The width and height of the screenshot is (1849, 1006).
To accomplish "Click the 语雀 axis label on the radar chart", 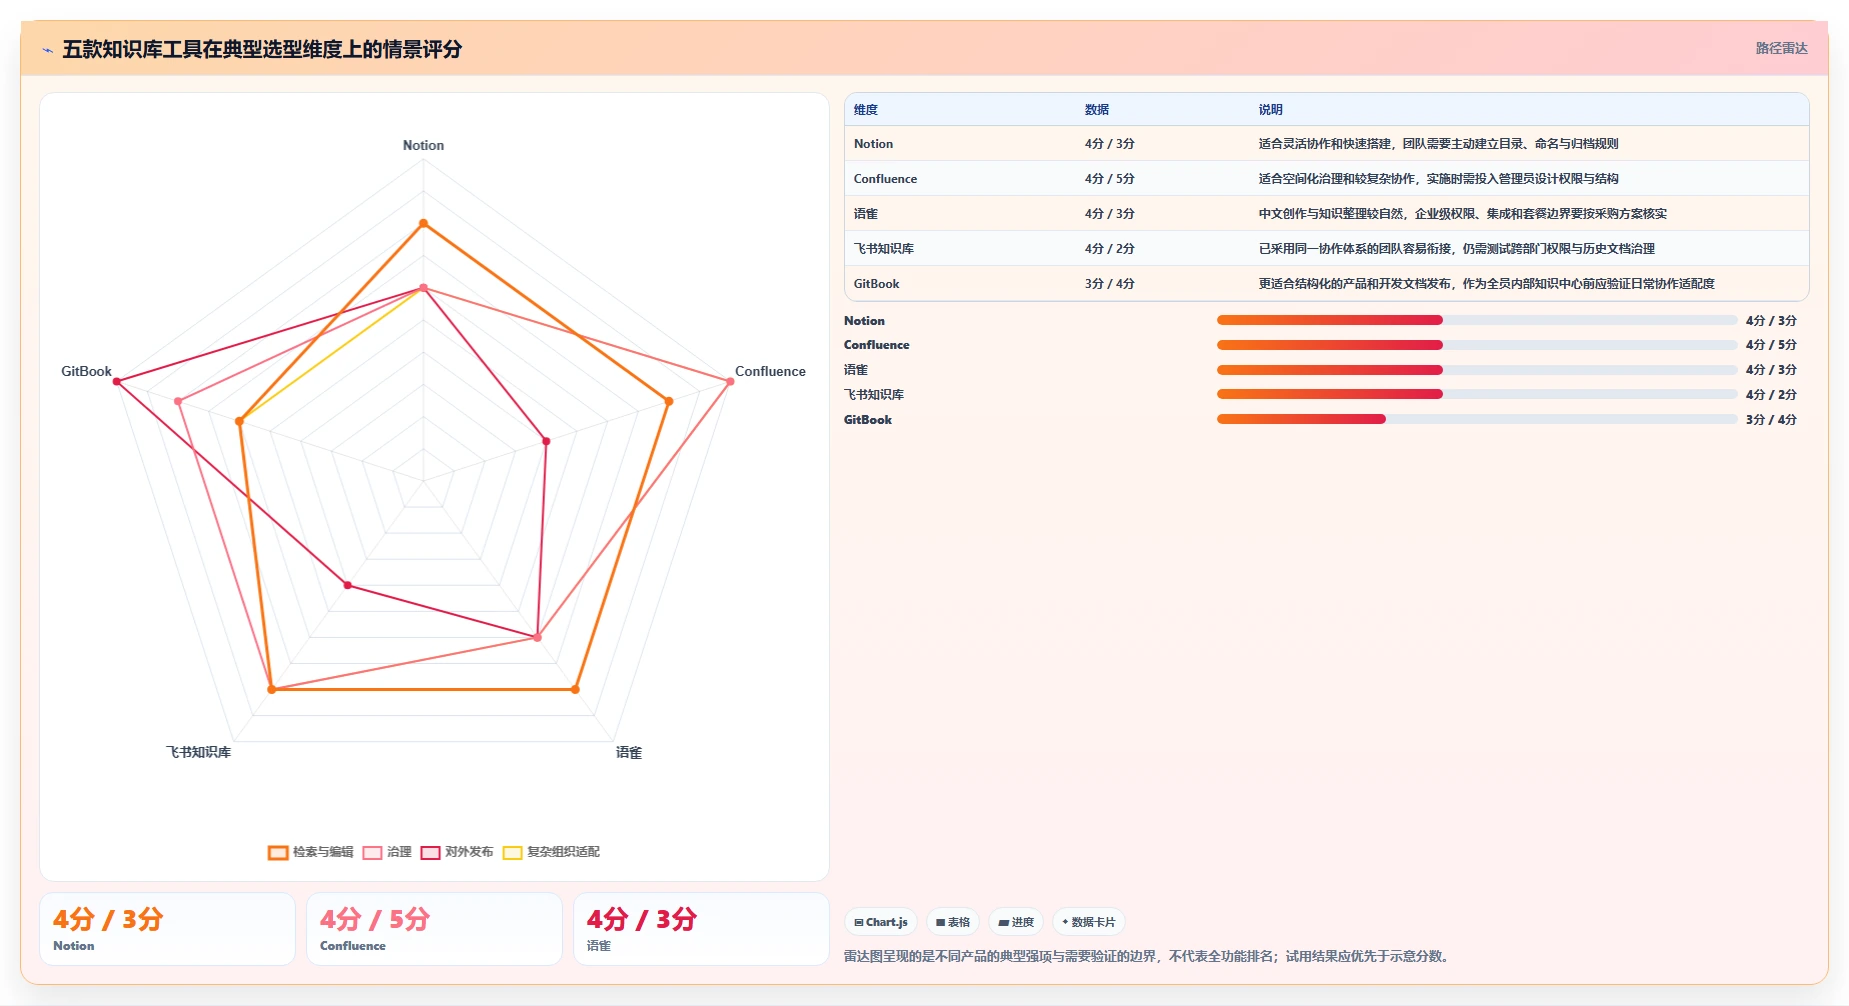I will (x=629, y=752).
